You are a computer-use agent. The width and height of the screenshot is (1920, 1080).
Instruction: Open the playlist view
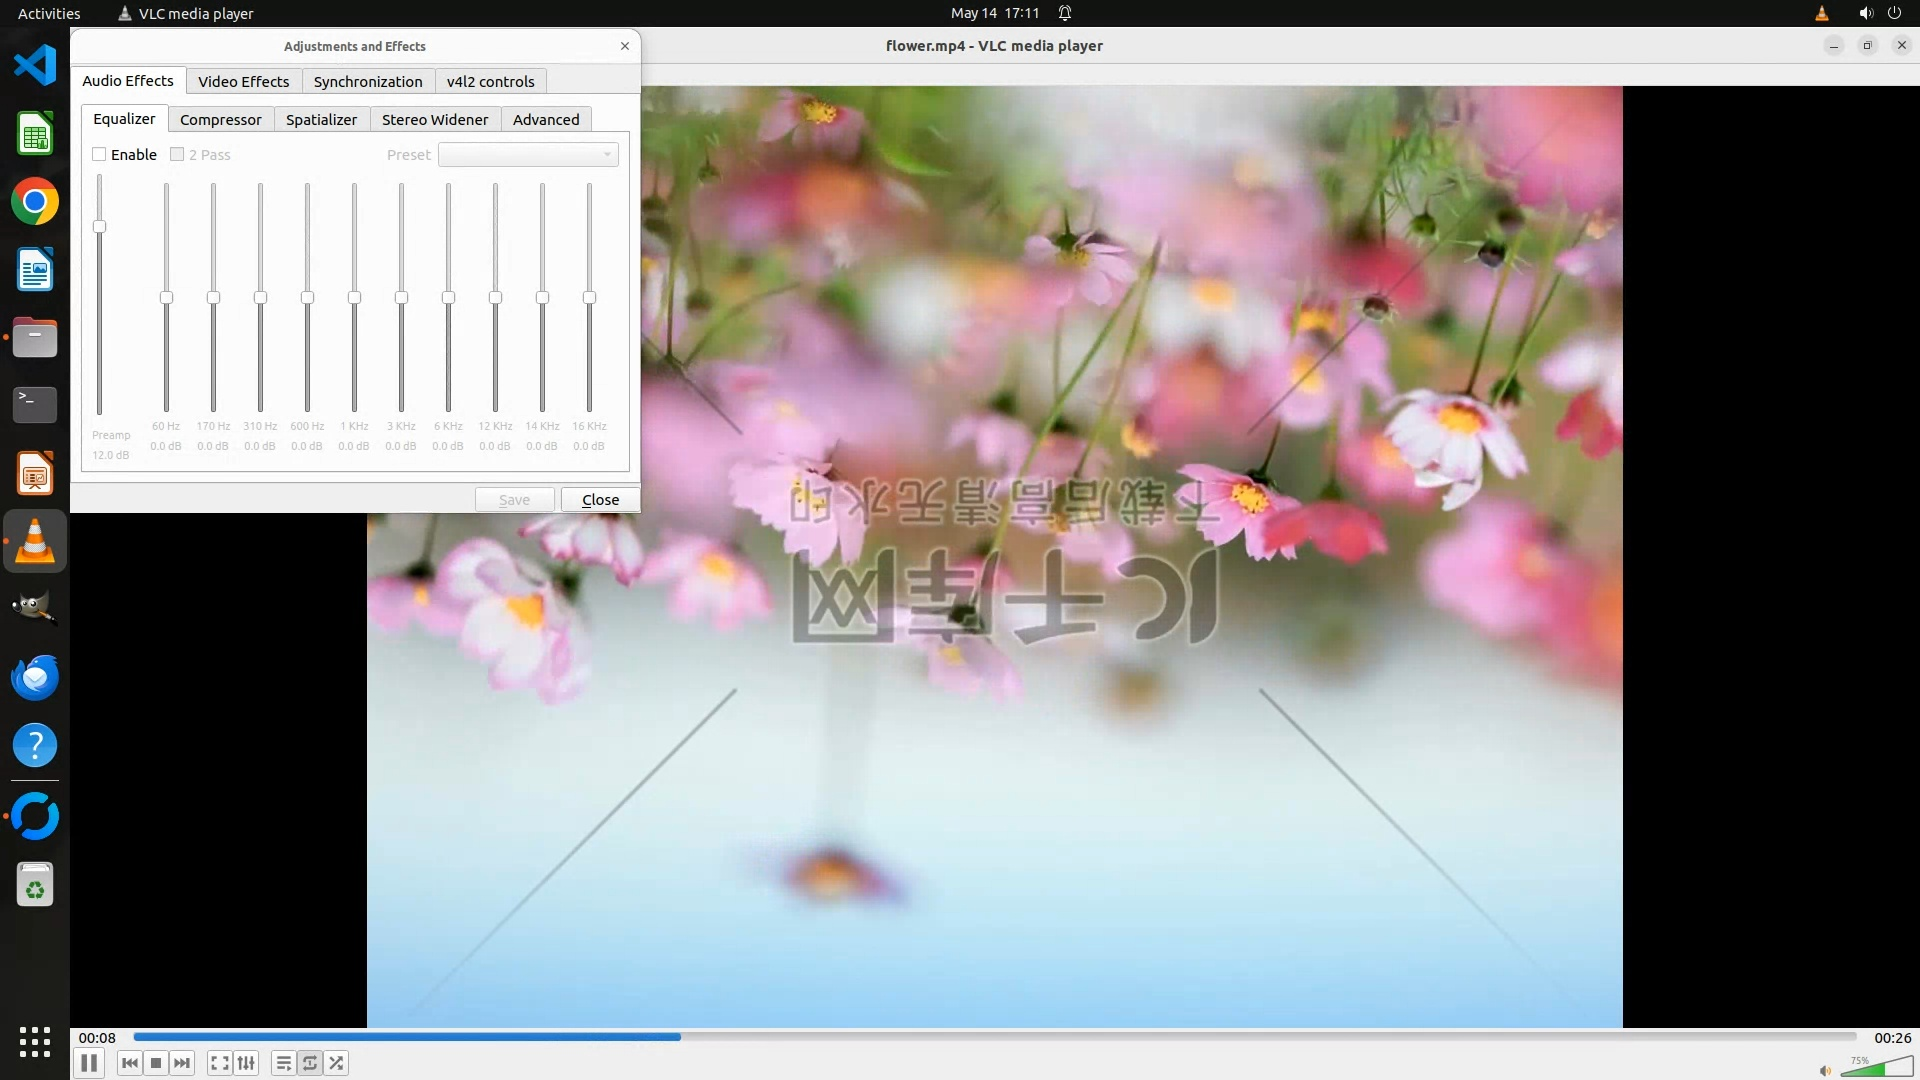[x=284, y=1063]
